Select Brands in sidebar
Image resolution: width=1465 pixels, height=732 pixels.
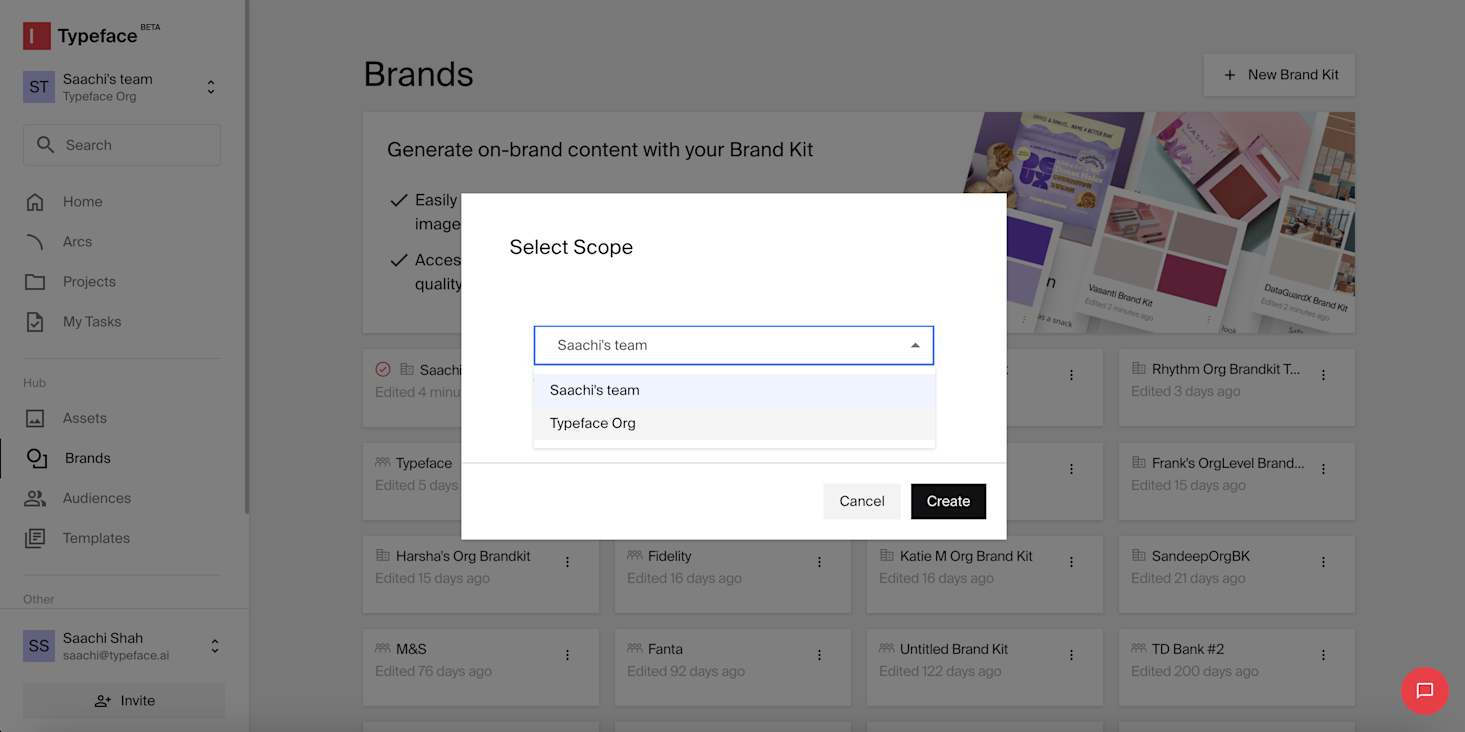point(88,458)
